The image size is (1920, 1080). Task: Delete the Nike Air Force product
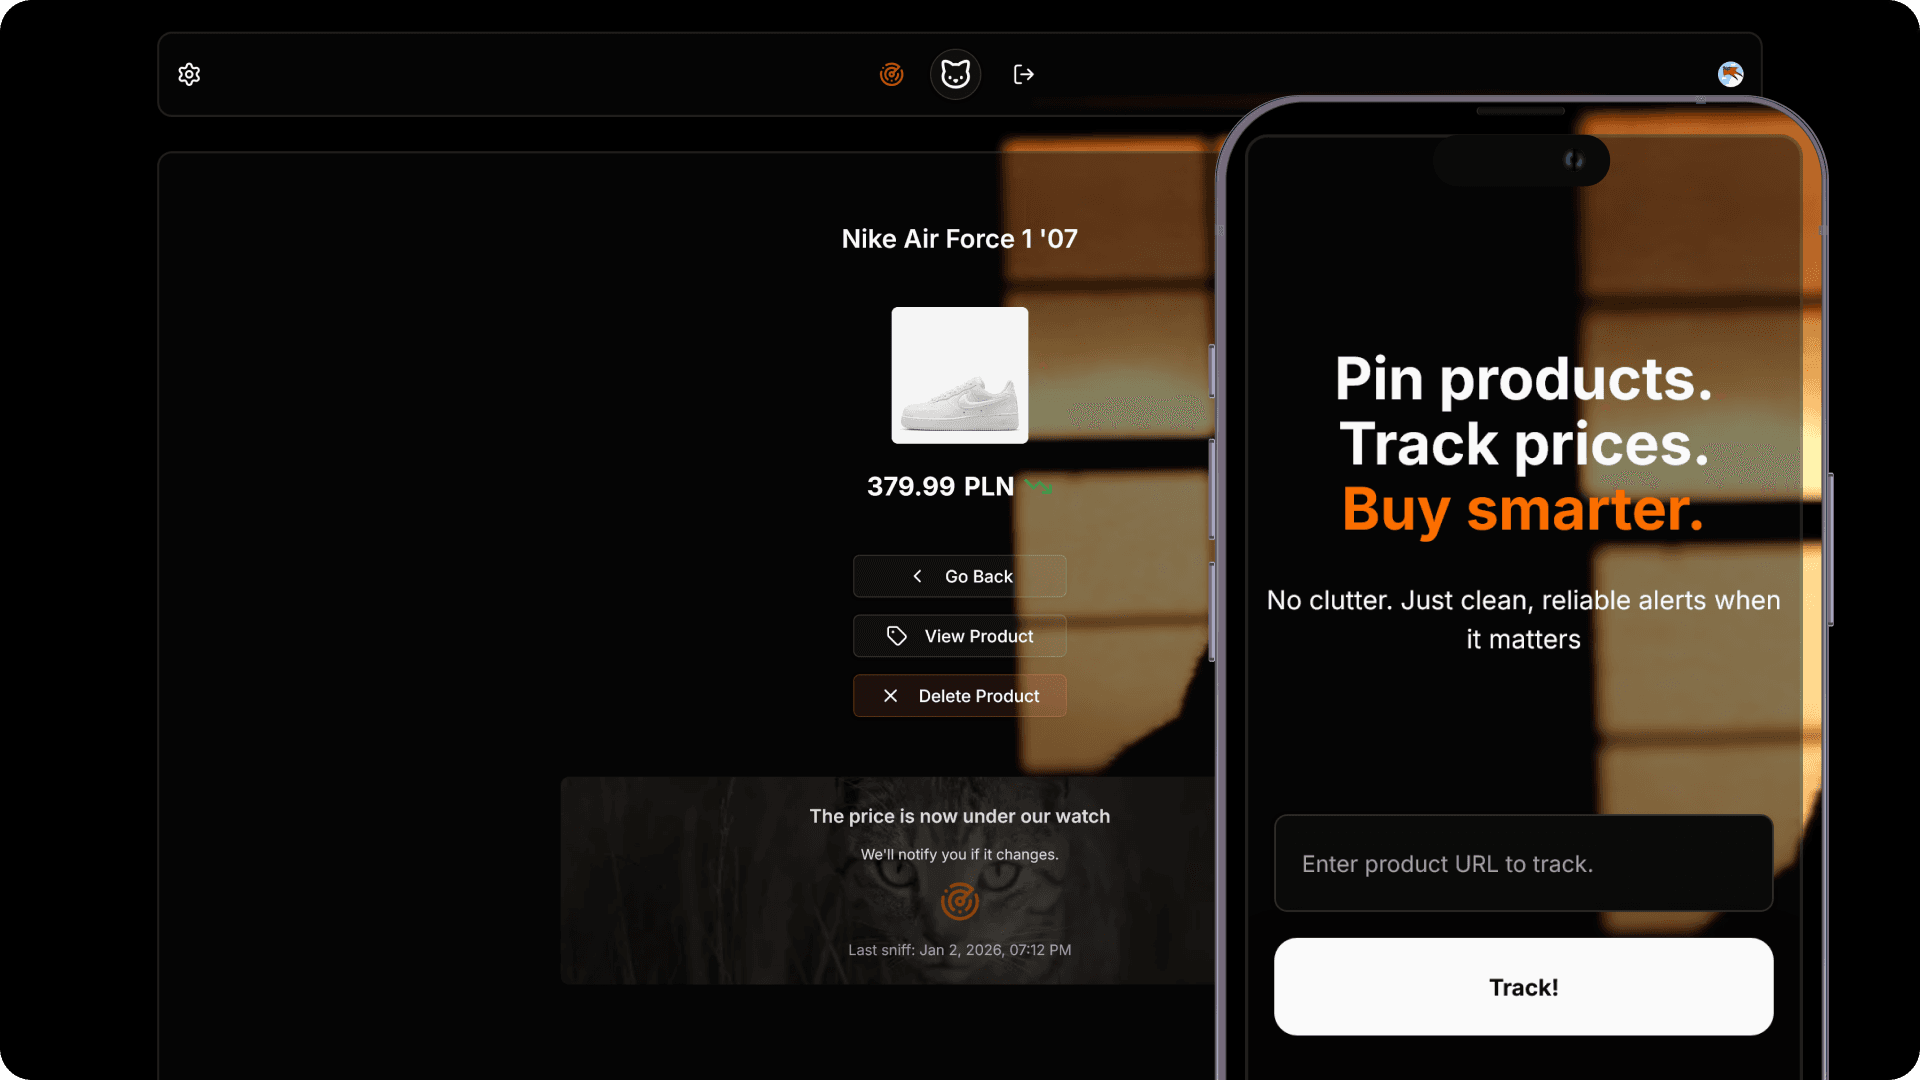tap(960, 696)
